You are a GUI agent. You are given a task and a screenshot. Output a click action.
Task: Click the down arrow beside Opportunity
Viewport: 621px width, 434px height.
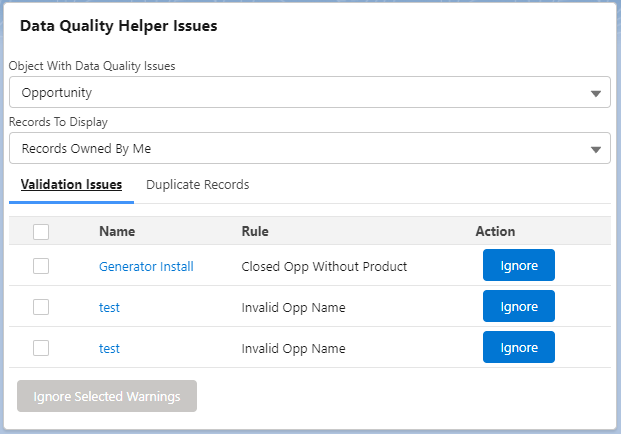(x=596, y=93)
